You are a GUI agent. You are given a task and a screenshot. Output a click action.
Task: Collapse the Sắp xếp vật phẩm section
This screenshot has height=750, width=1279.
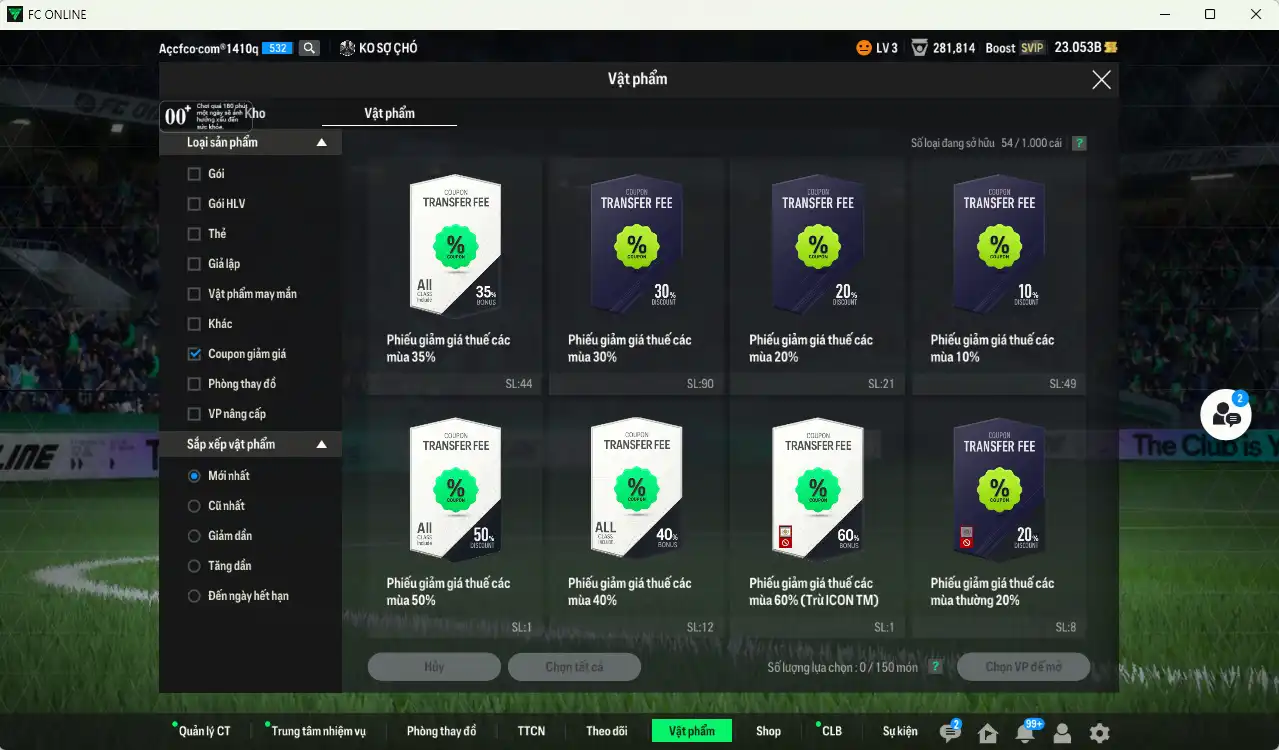321,444
